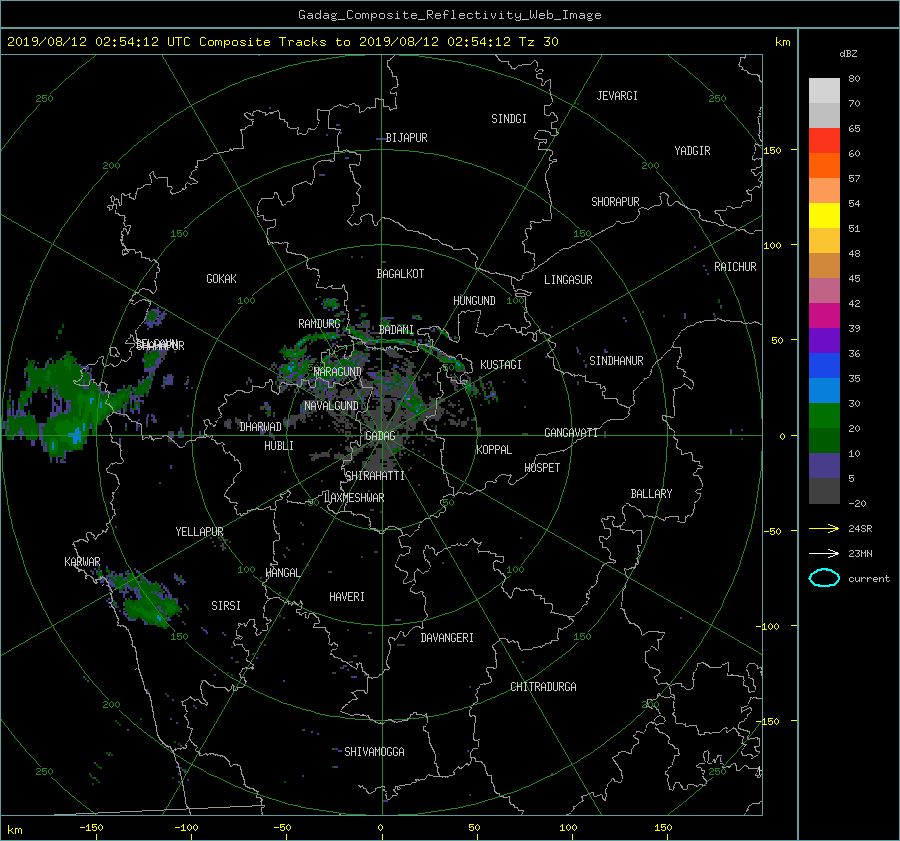Click the LAXMESHWAR city label

354,498
